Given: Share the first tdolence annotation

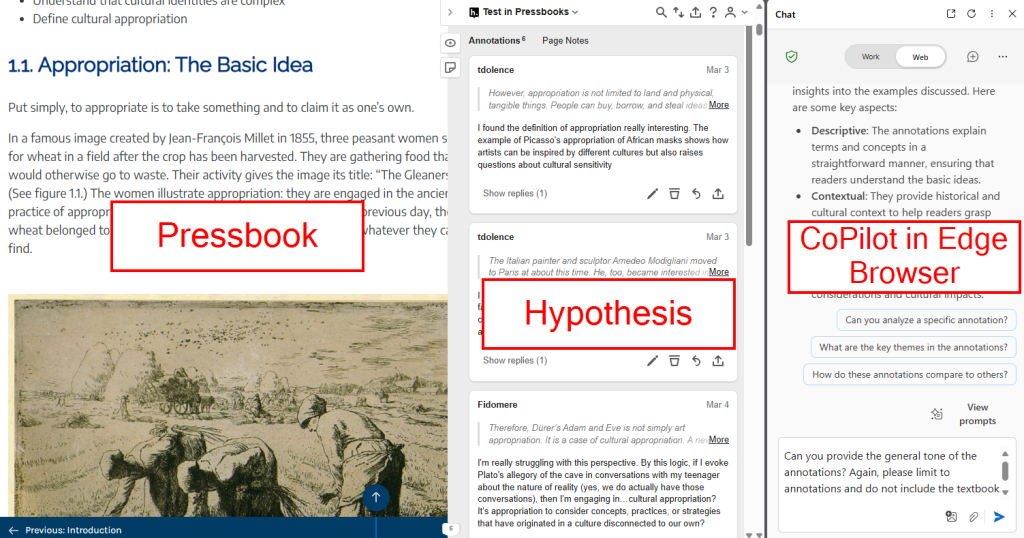Looking at the screenshot, I should coord(718,194).
